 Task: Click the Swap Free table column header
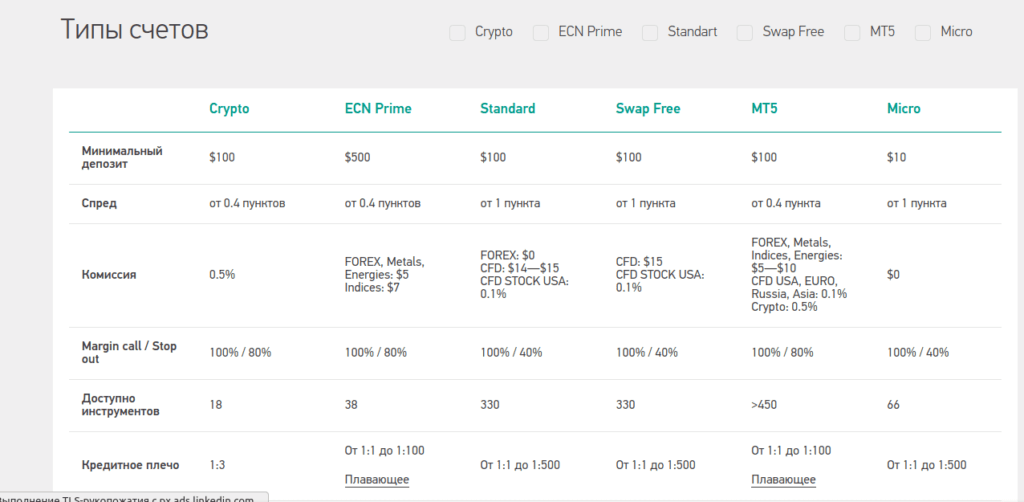point(647,108)
